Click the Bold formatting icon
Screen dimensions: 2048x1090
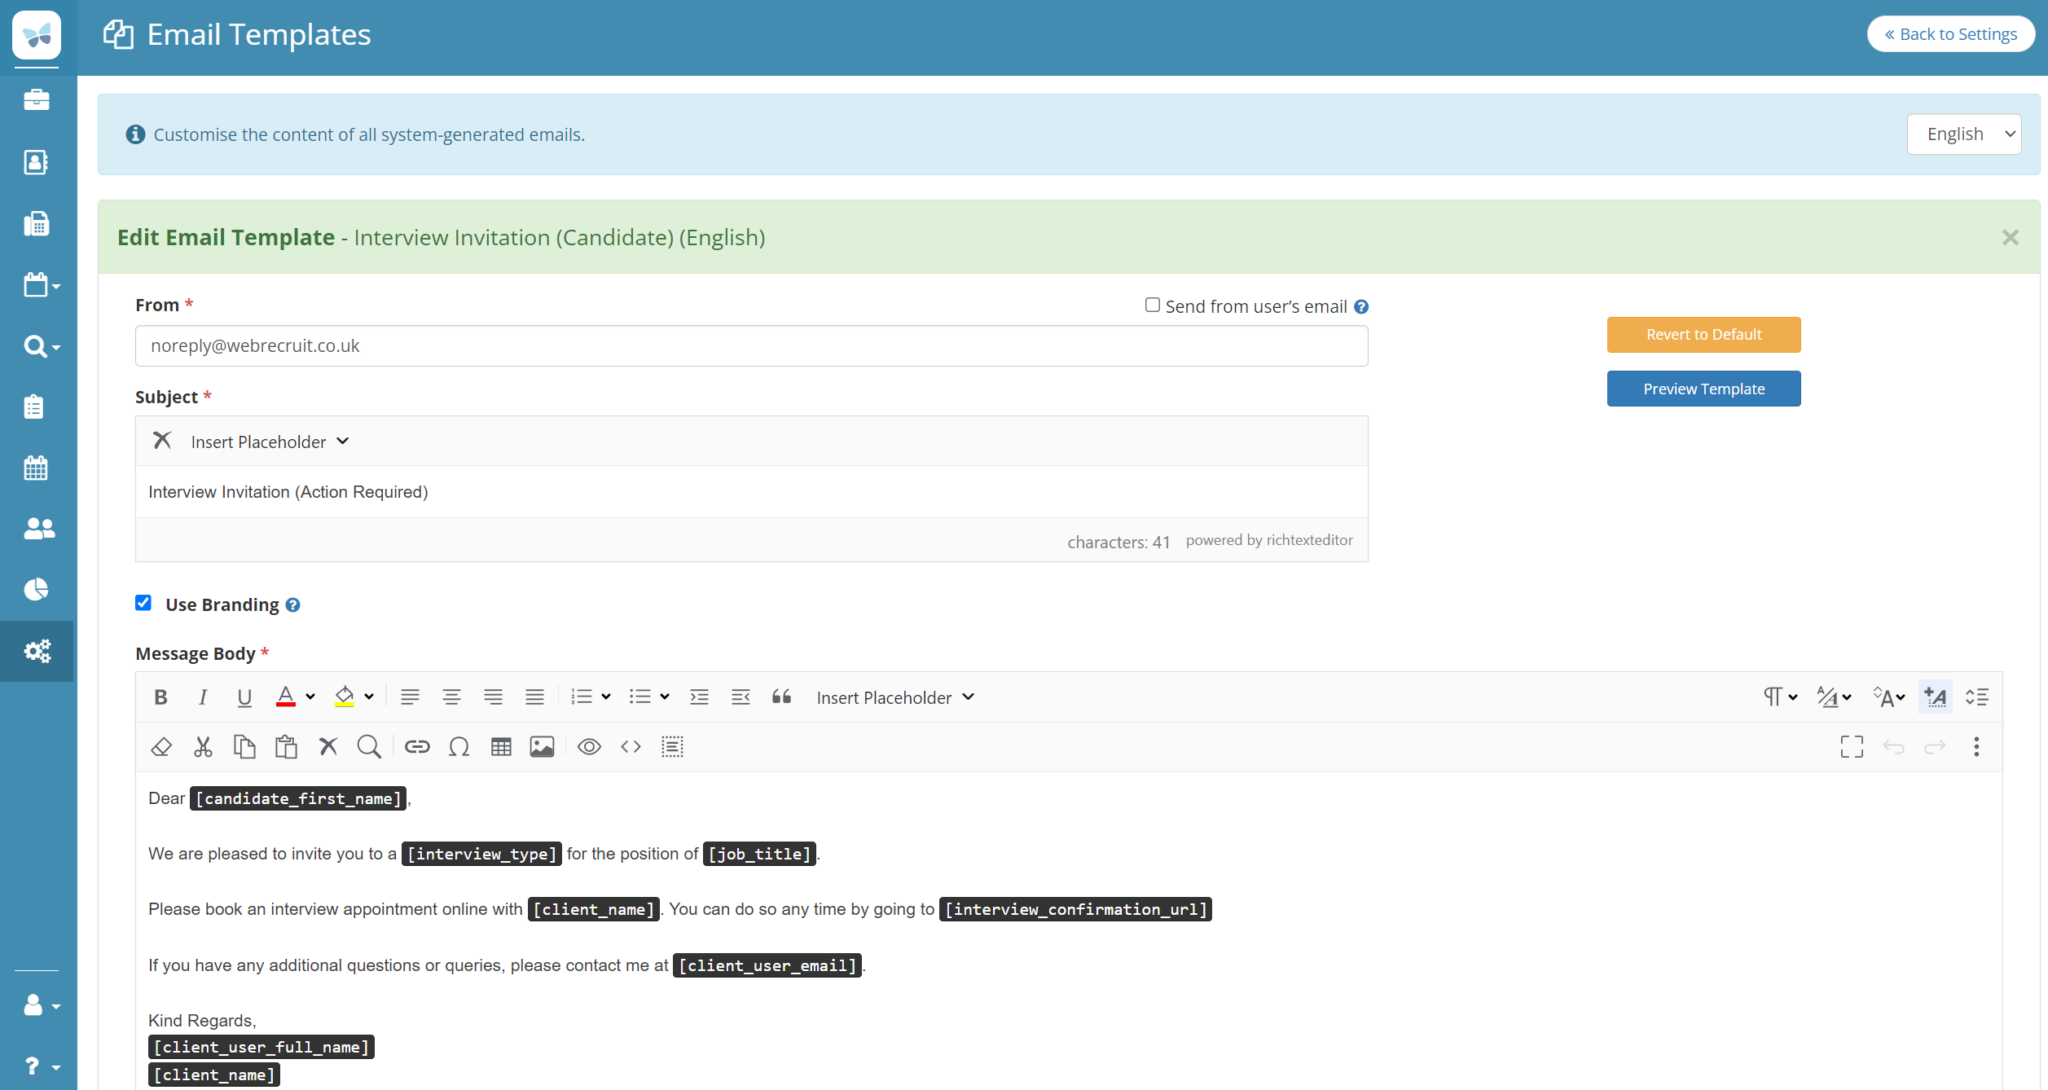tap(161, 697)
